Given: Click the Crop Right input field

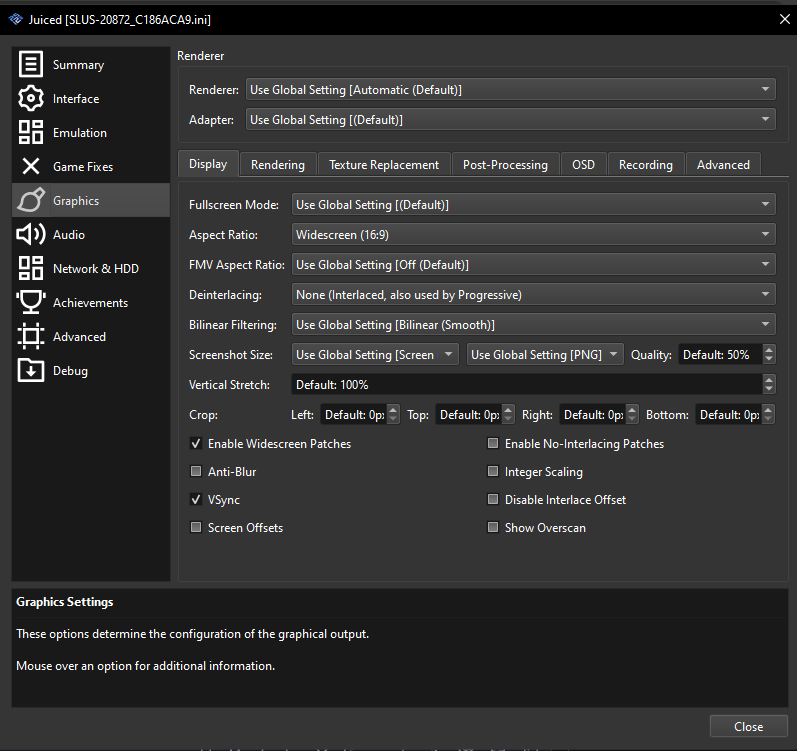Looking at the screenshot, I should coord(593,415).
